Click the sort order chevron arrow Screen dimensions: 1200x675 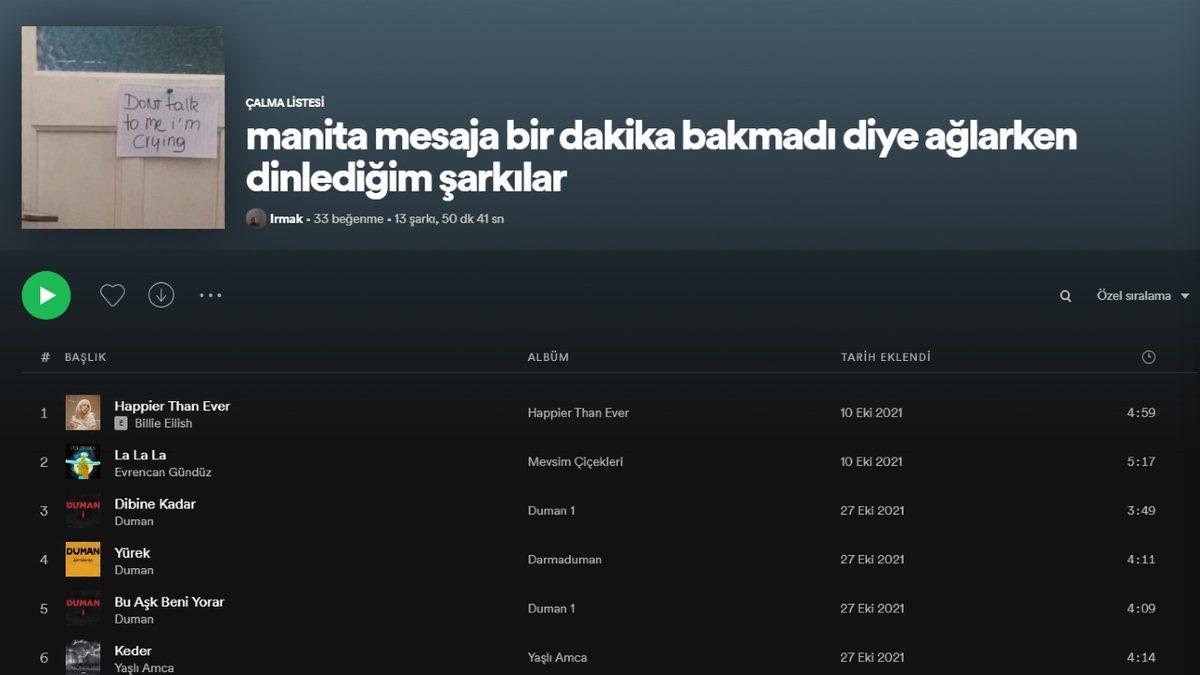pyautogui.click(x=1186, y=295)
